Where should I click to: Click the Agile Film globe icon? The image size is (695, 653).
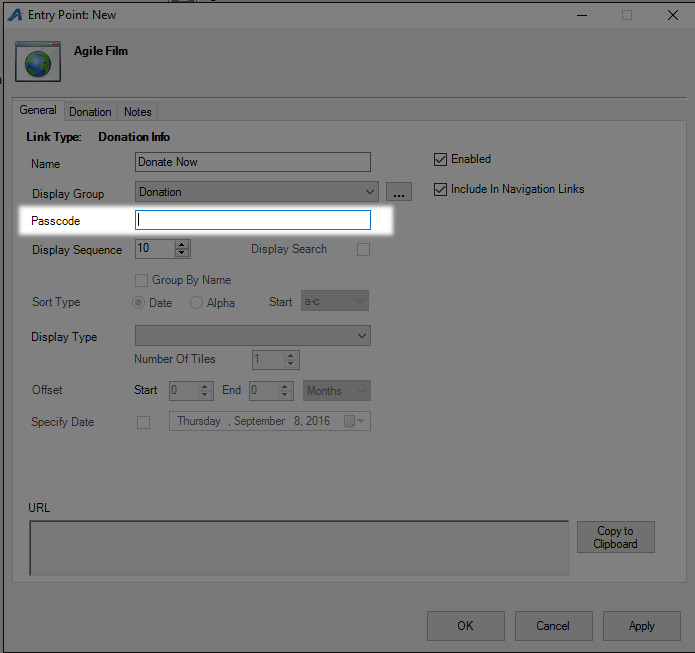click(38, 62)
